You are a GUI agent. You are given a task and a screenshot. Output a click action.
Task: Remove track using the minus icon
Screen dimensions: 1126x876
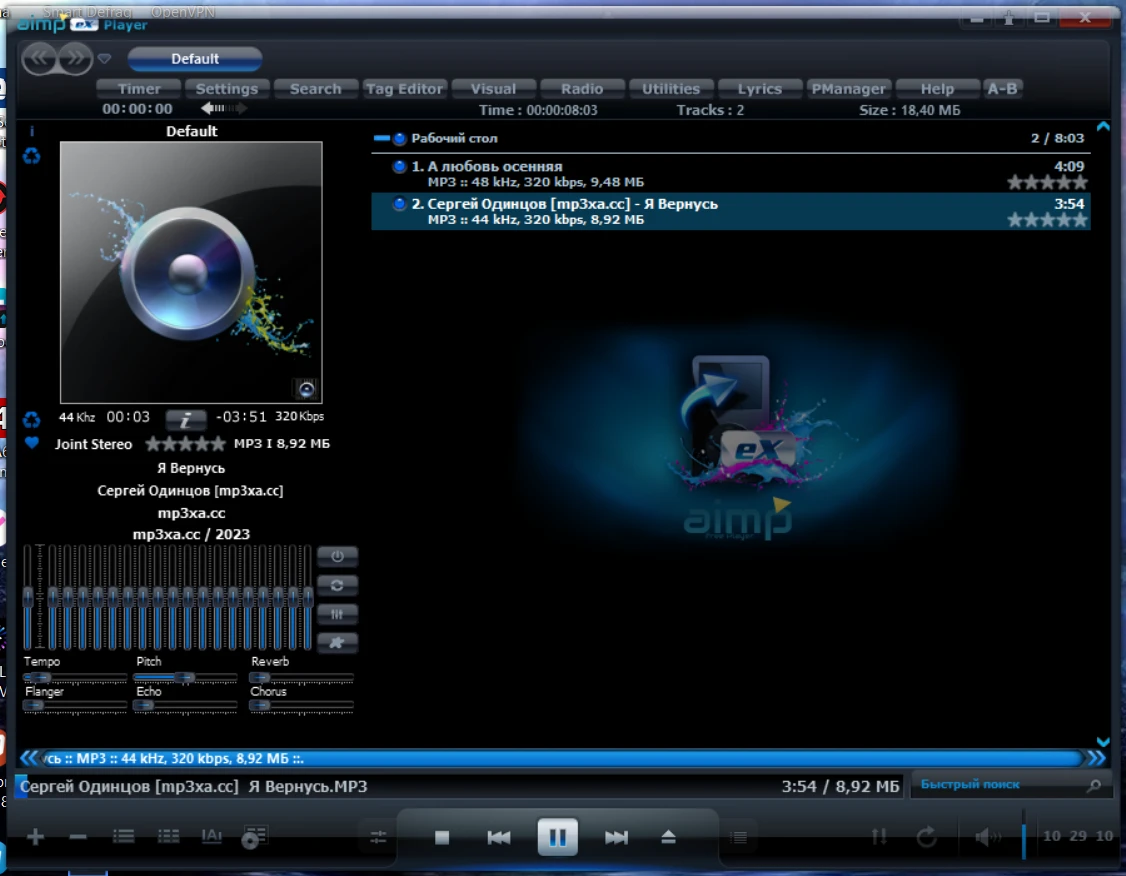(x=78, y=837)
